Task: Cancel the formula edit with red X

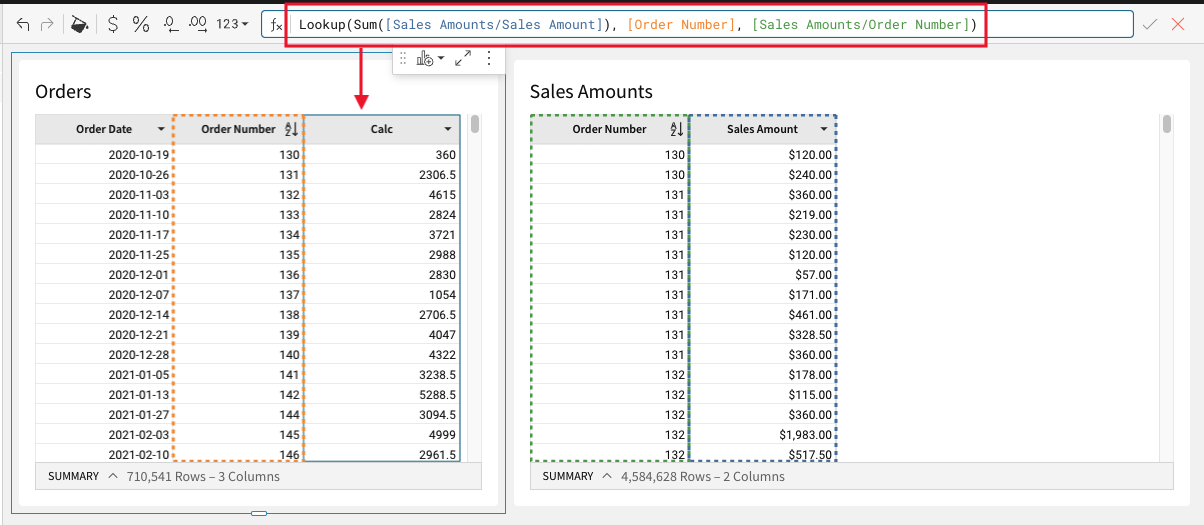Action: pyautogui.click(x=1177, y=24)
